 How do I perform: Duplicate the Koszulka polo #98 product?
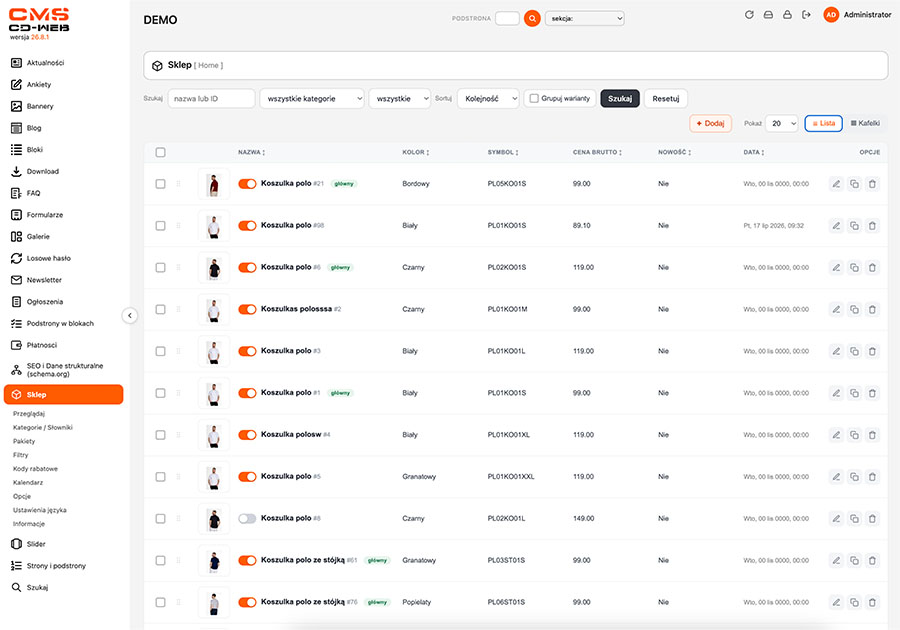point(854,226)
